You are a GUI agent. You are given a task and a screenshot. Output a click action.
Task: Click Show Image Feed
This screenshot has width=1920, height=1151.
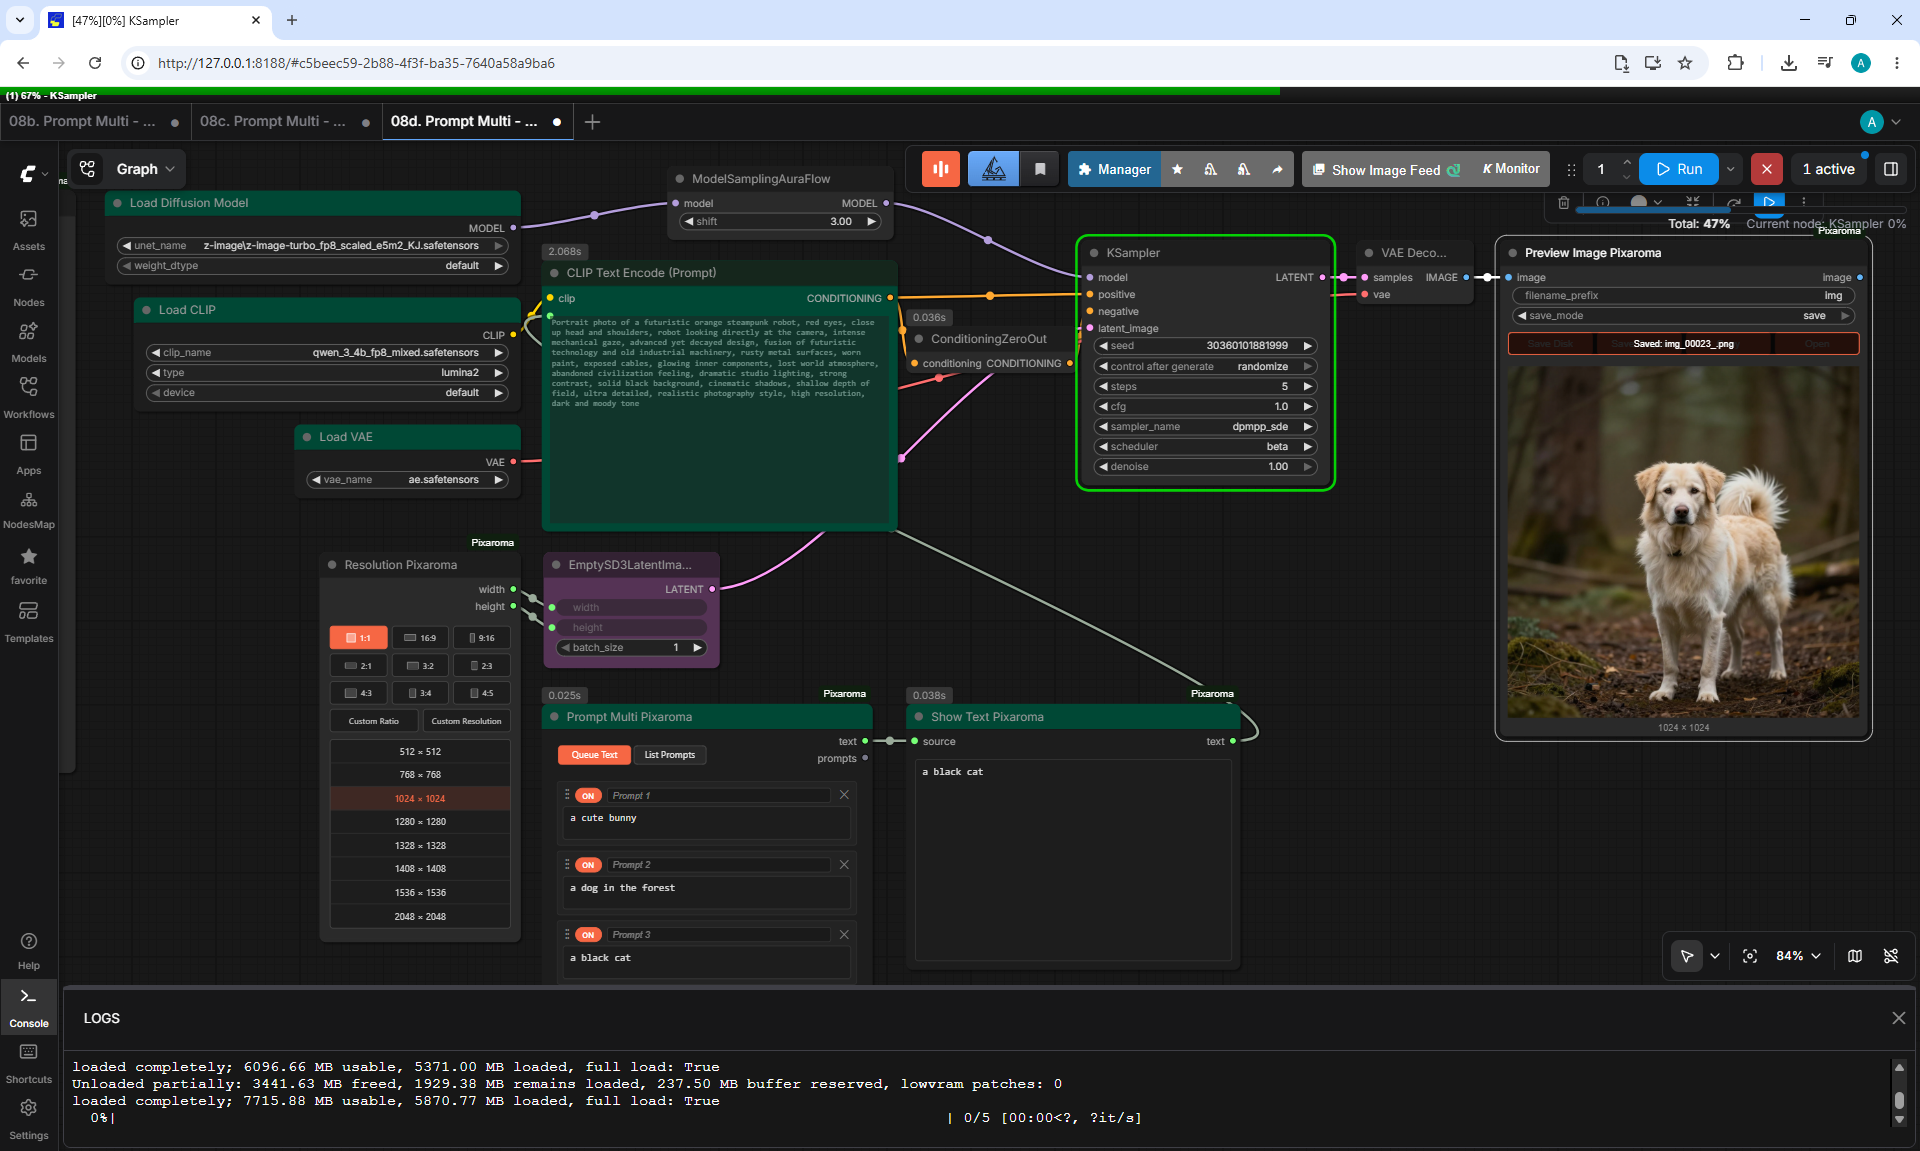[x=1386, y=170]
